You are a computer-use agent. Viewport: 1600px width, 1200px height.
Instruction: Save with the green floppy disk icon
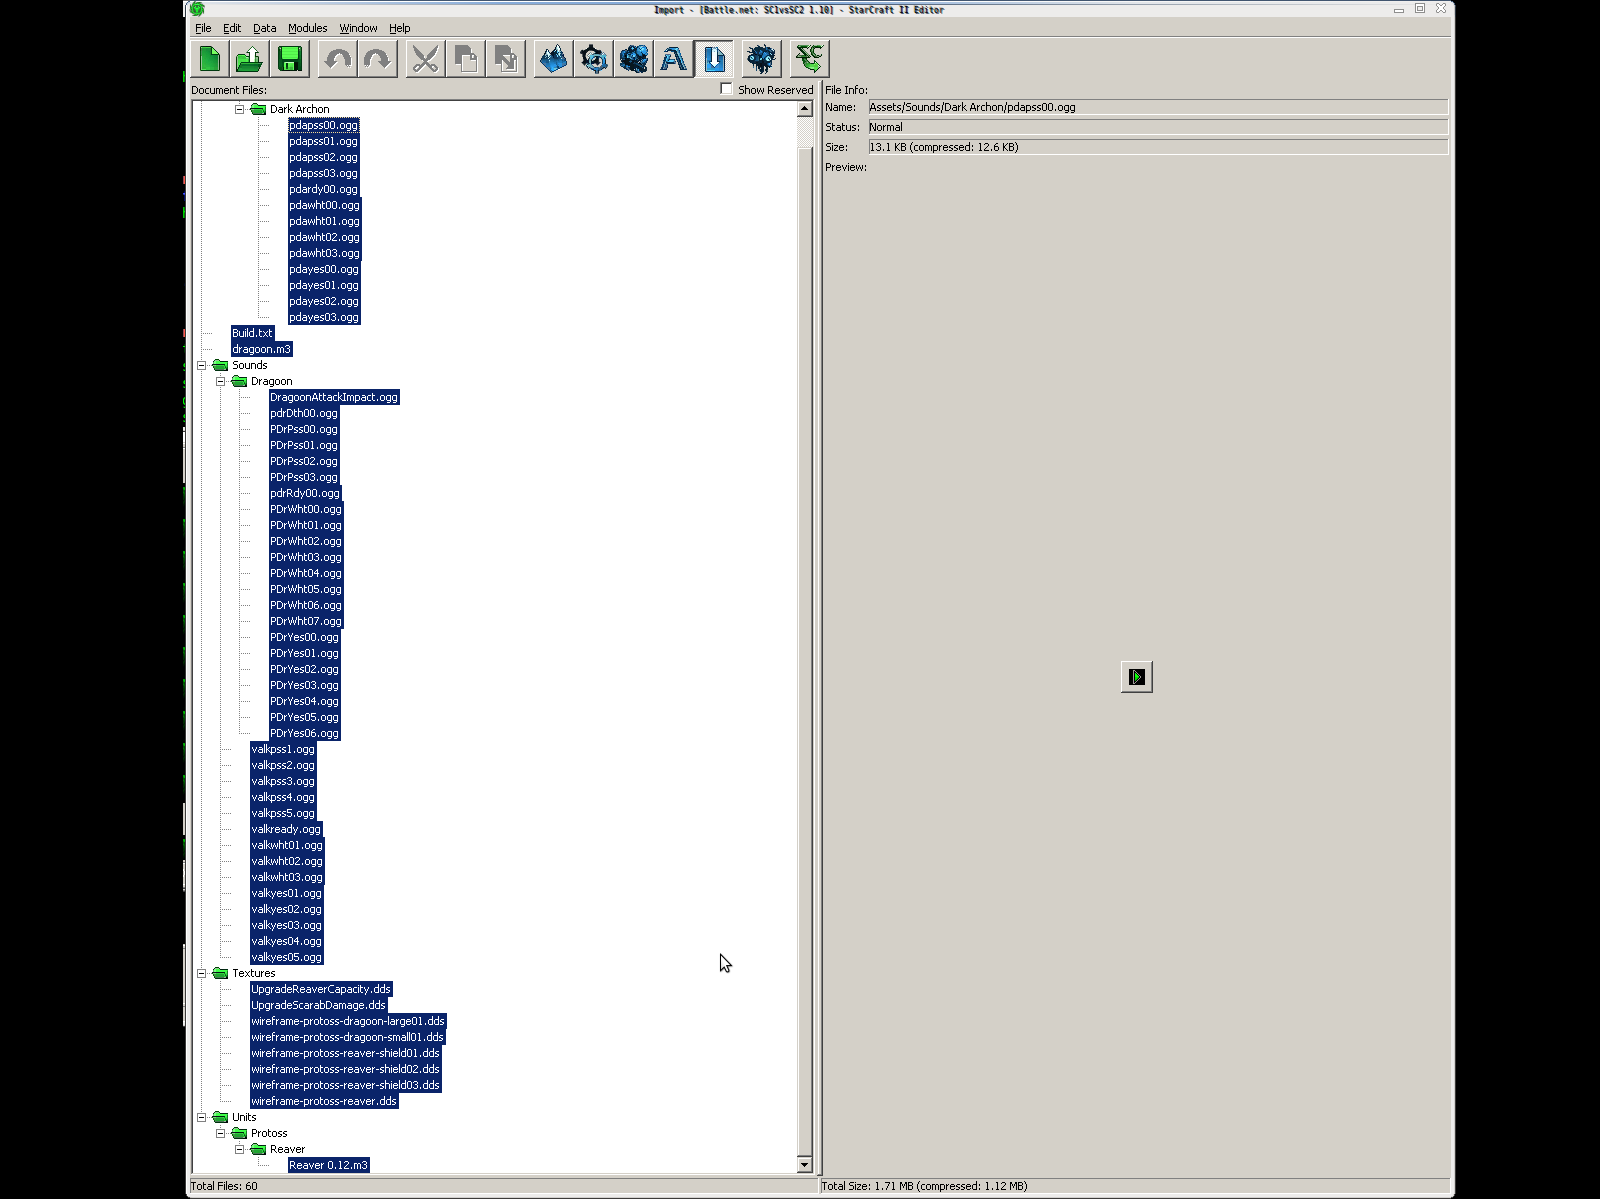point(290,60)
